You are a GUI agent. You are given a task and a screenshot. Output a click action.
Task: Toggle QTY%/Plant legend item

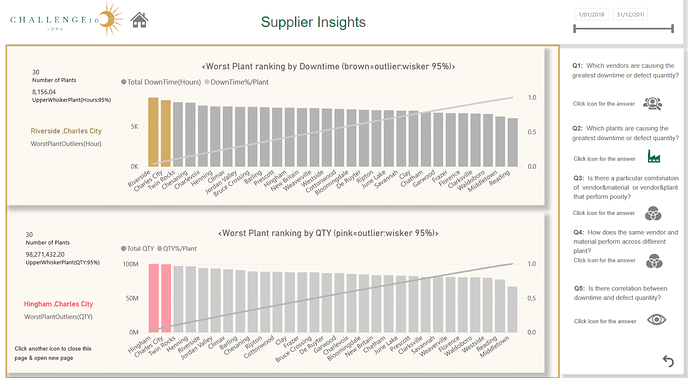177,248
